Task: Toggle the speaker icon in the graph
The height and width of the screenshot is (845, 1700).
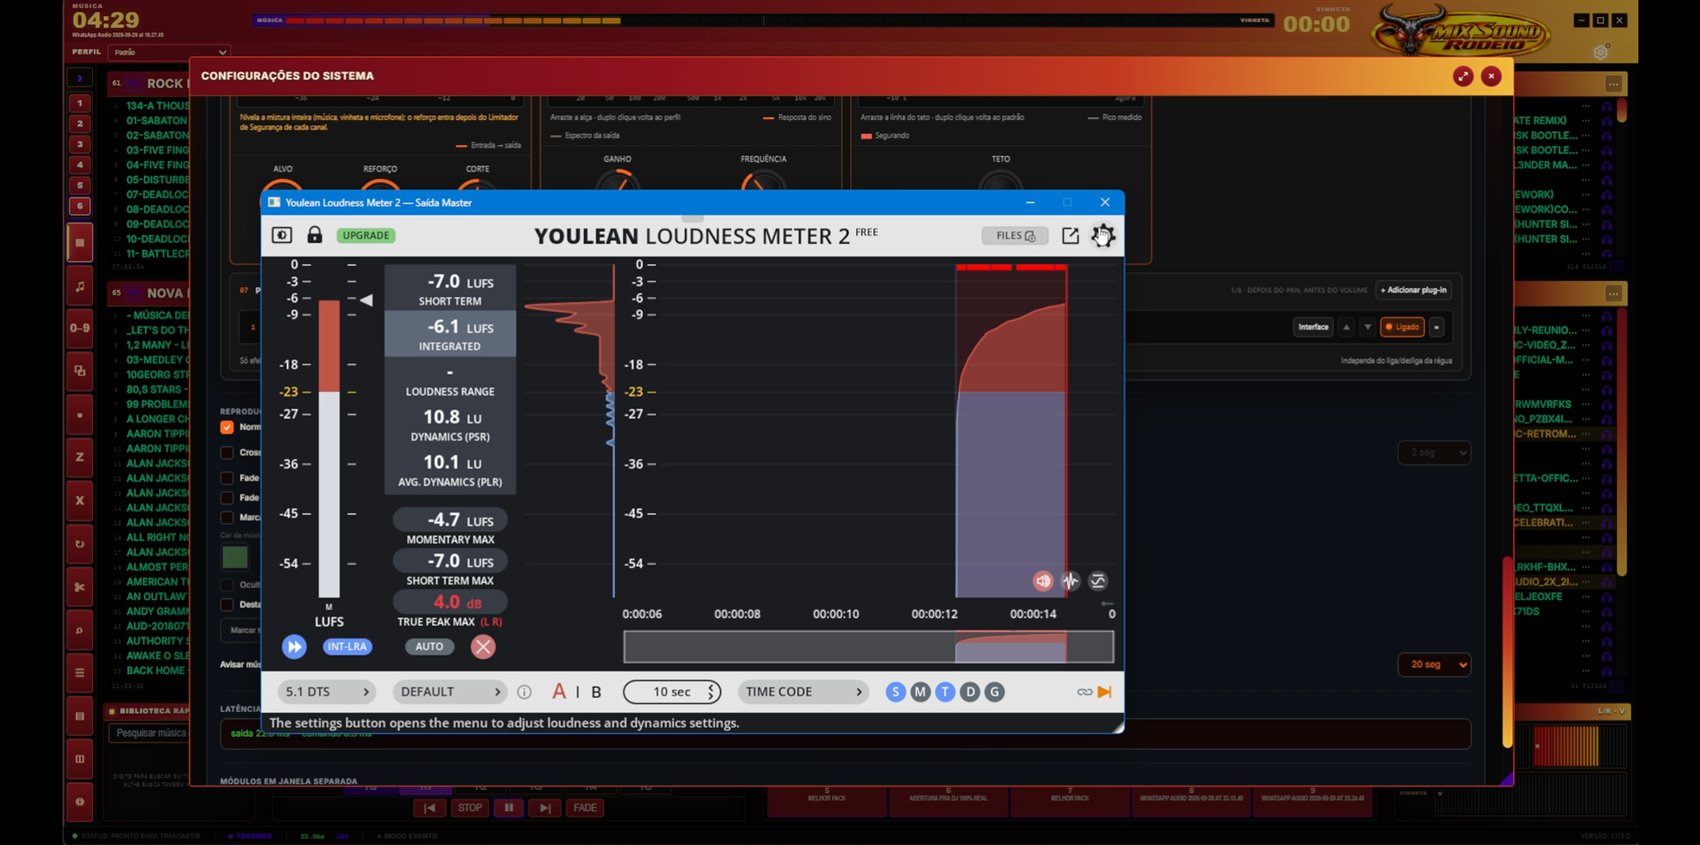Action: pyautogui.click(x=1043, y=581)
